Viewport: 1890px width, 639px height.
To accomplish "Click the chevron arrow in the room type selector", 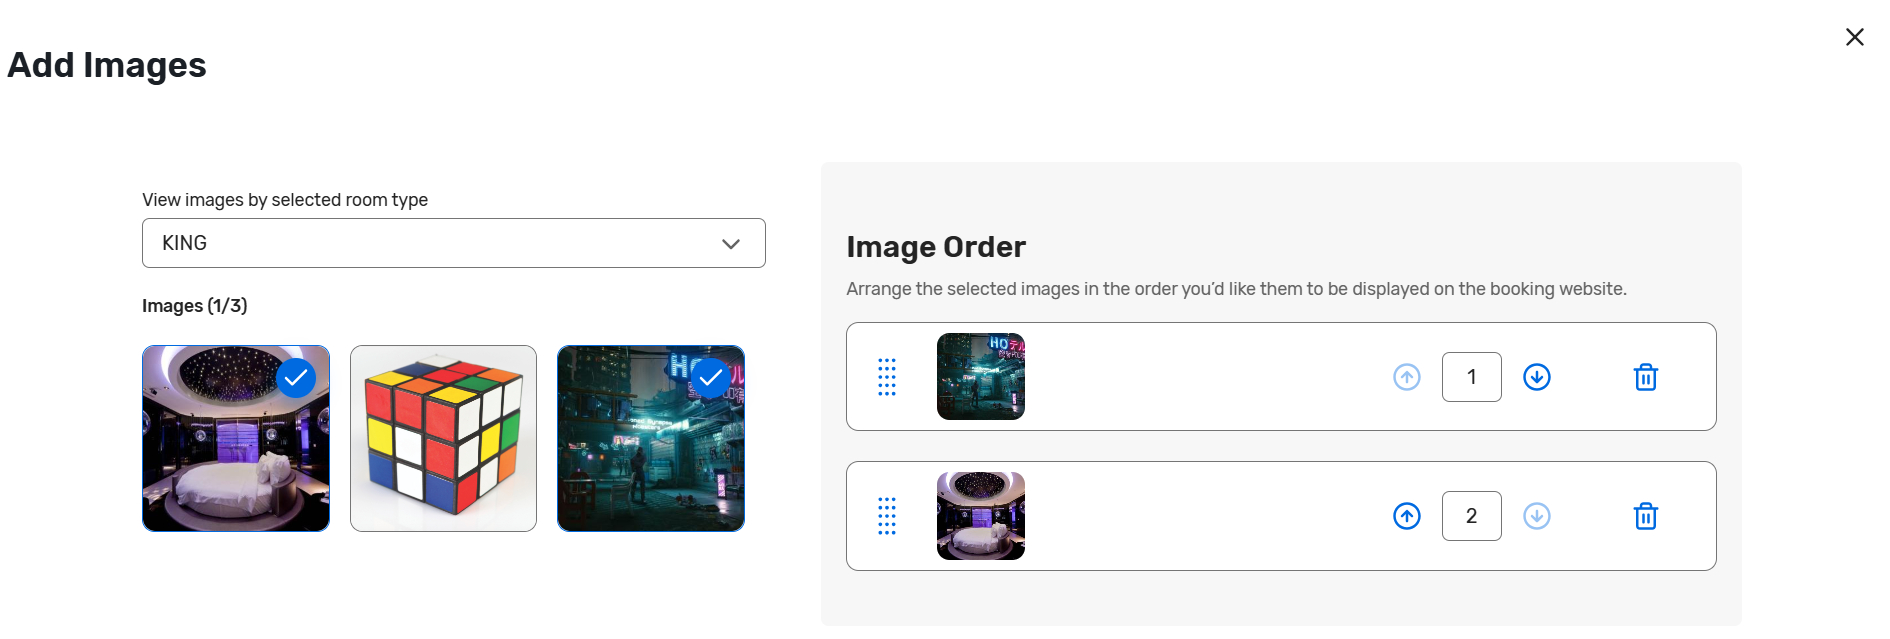I will click(731, 244).
